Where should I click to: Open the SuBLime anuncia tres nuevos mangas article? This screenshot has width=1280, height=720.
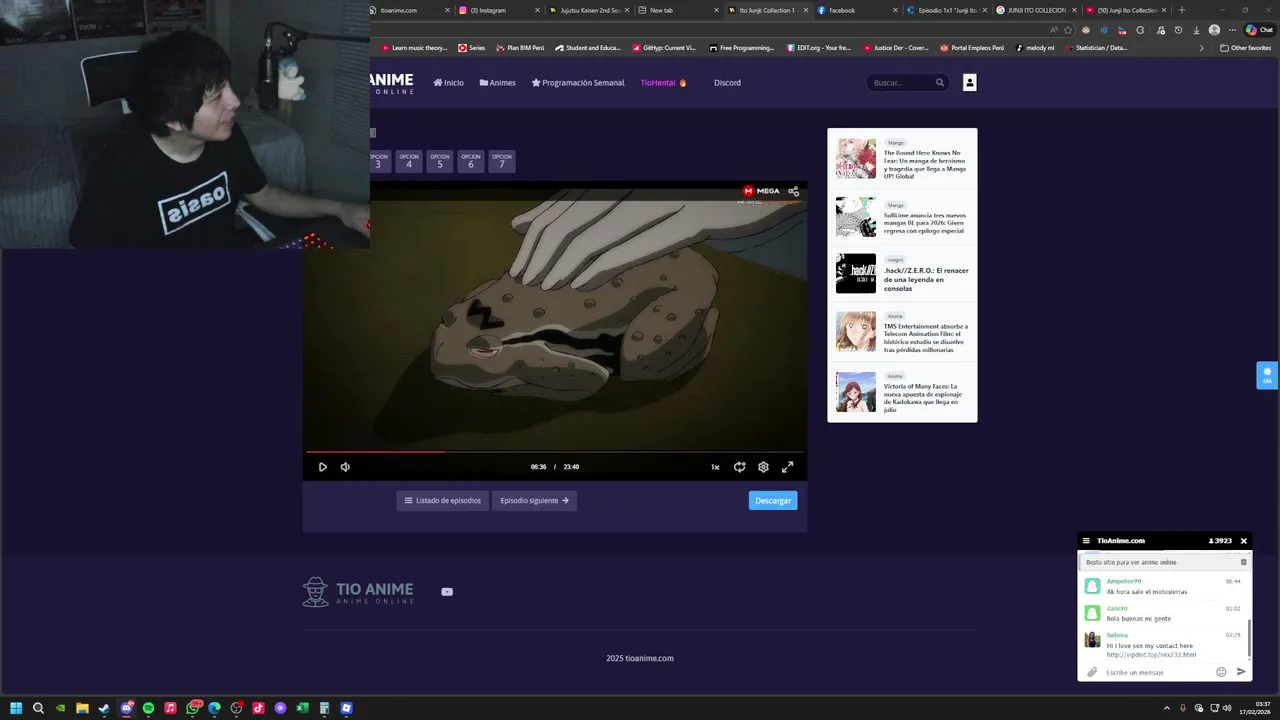(902, 216)
